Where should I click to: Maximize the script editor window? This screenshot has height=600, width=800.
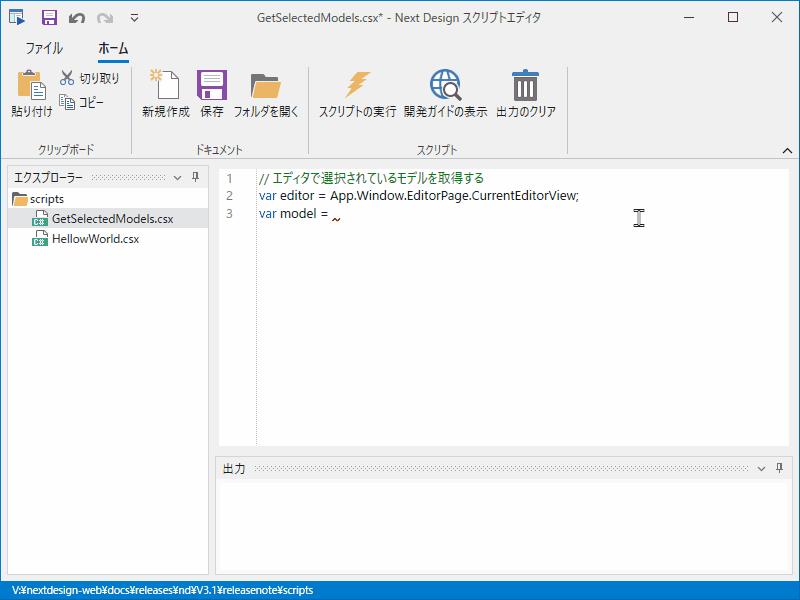[733, 17]
